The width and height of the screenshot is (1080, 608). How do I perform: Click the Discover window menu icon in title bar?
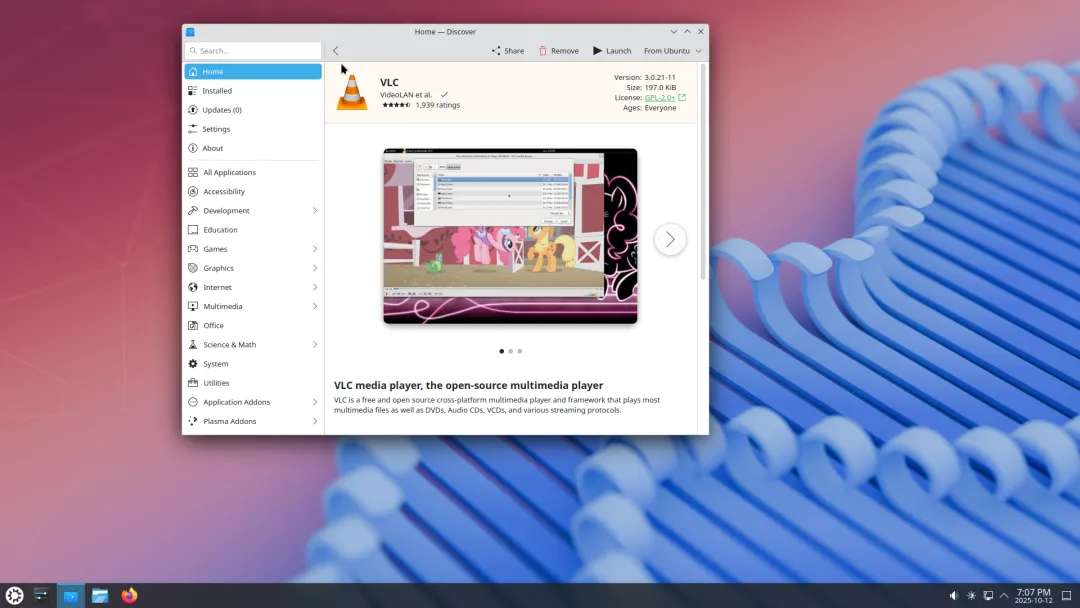pos(190,32)
